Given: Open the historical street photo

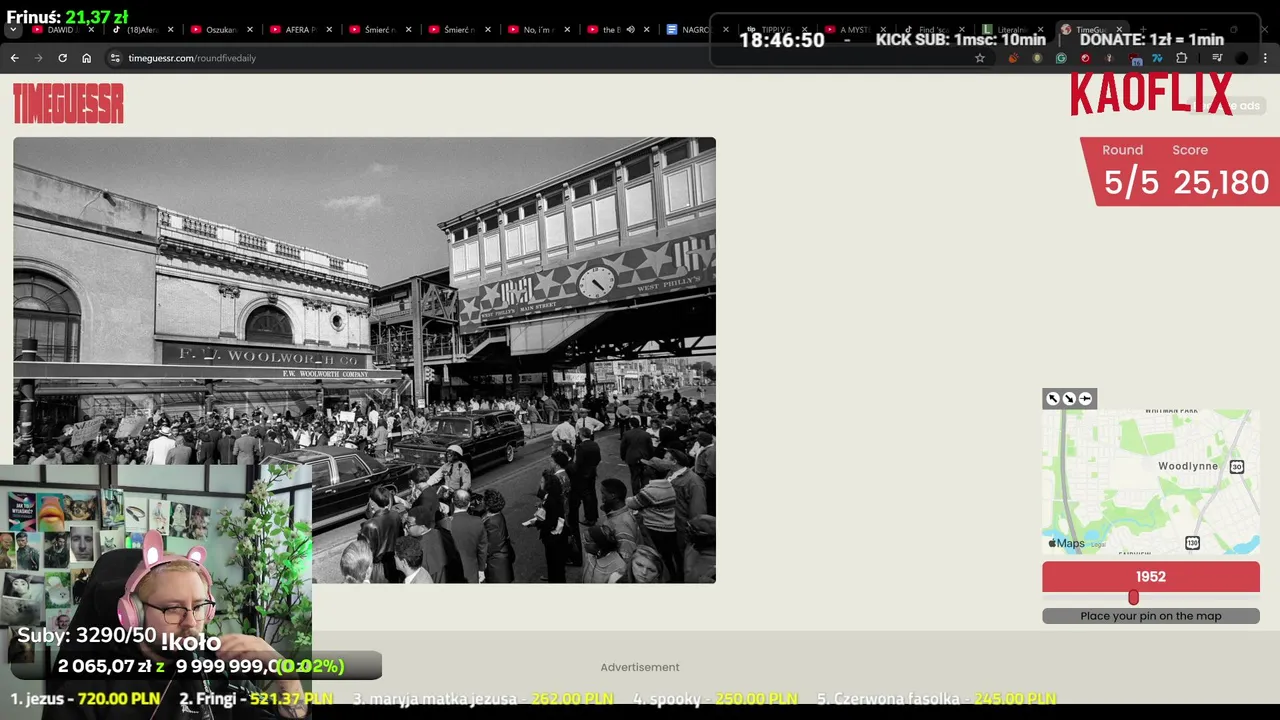Looking at the screenshot, I should pyautogui.click(x=364, y=360).
